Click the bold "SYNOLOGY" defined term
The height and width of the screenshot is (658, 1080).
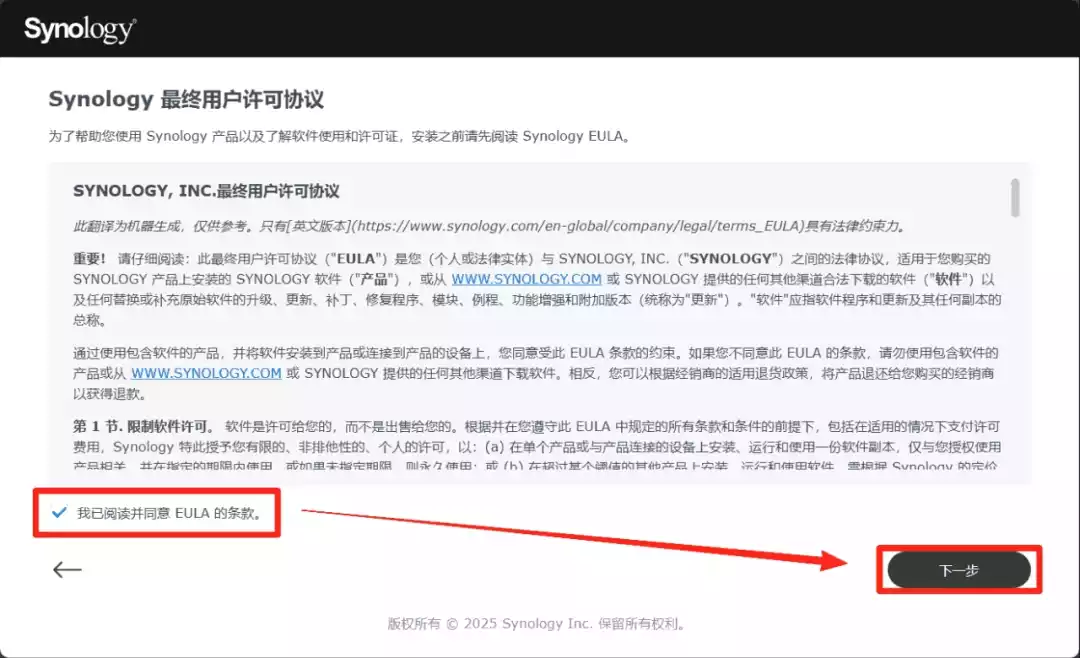(x=724, y=258)
